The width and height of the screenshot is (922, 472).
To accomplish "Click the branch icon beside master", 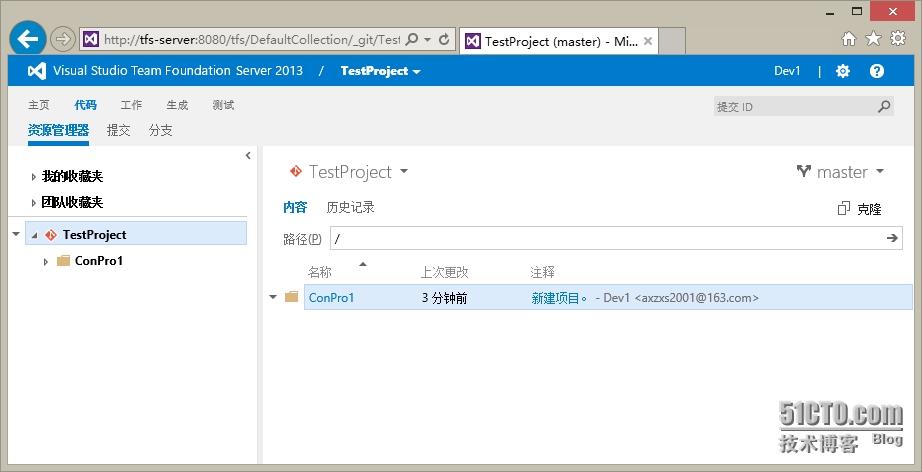I will click(x=804, y=172).
